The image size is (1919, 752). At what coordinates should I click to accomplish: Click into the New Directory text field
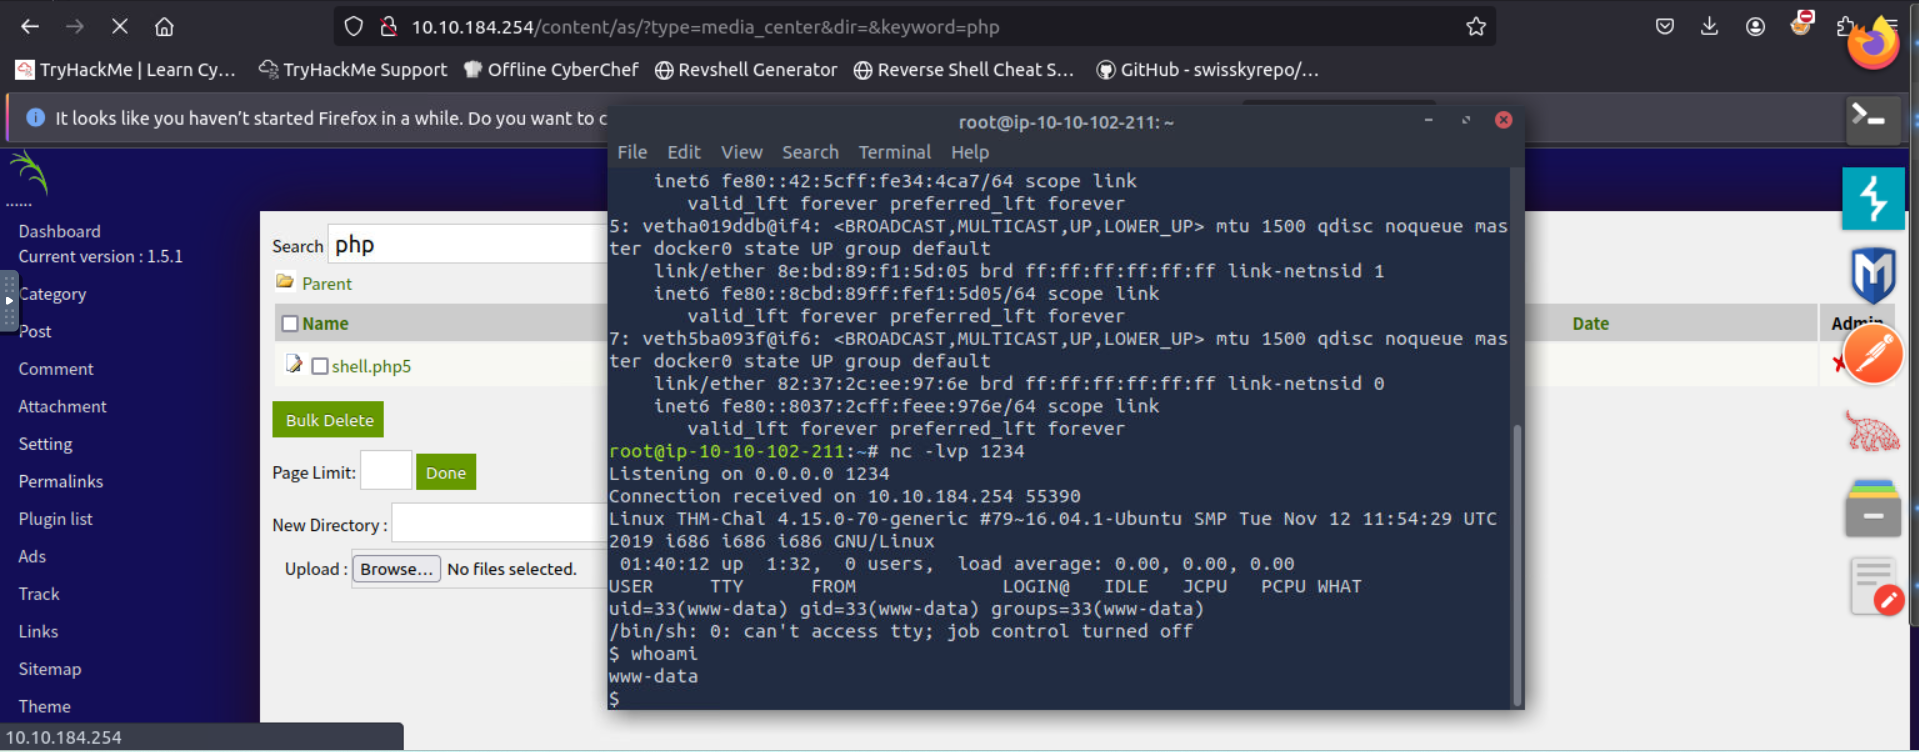[x=498, y=524]
